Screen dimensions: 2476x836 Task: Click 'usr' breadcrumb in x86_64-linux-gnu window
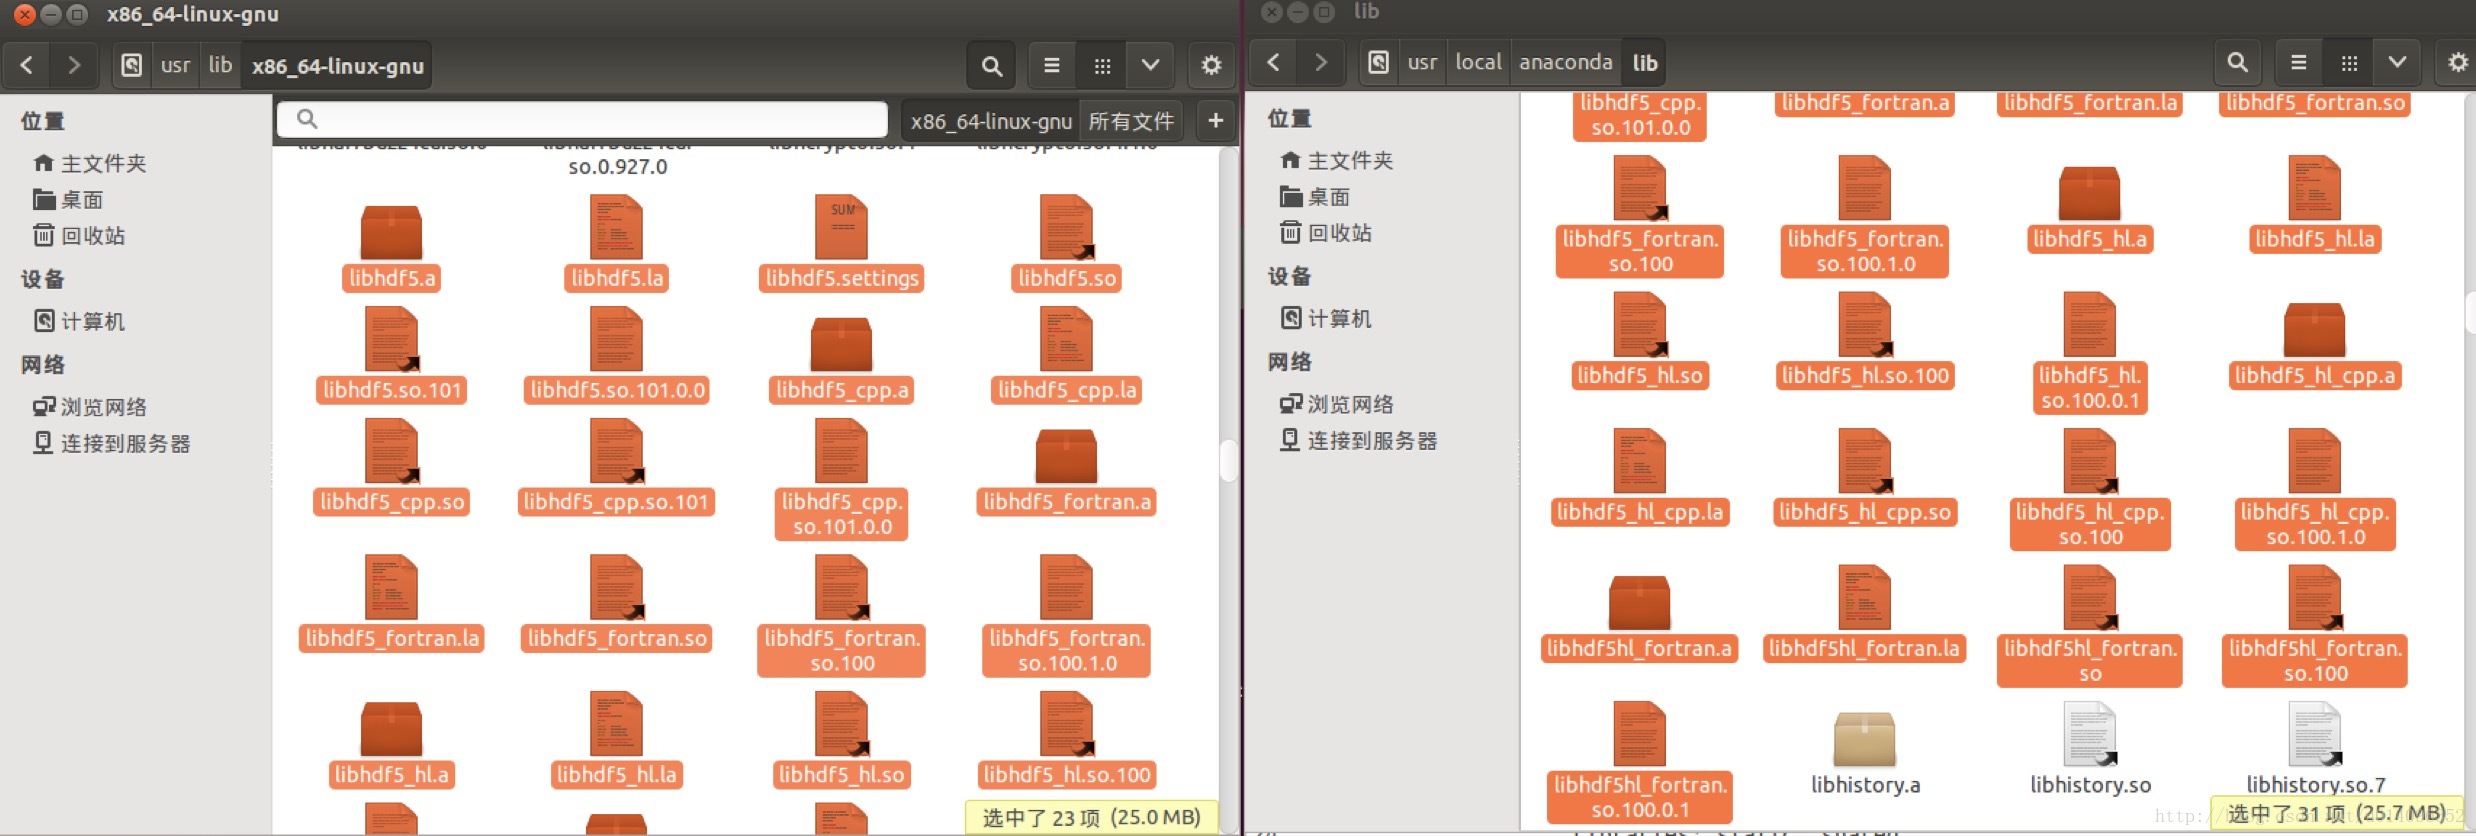coord(175,66)
